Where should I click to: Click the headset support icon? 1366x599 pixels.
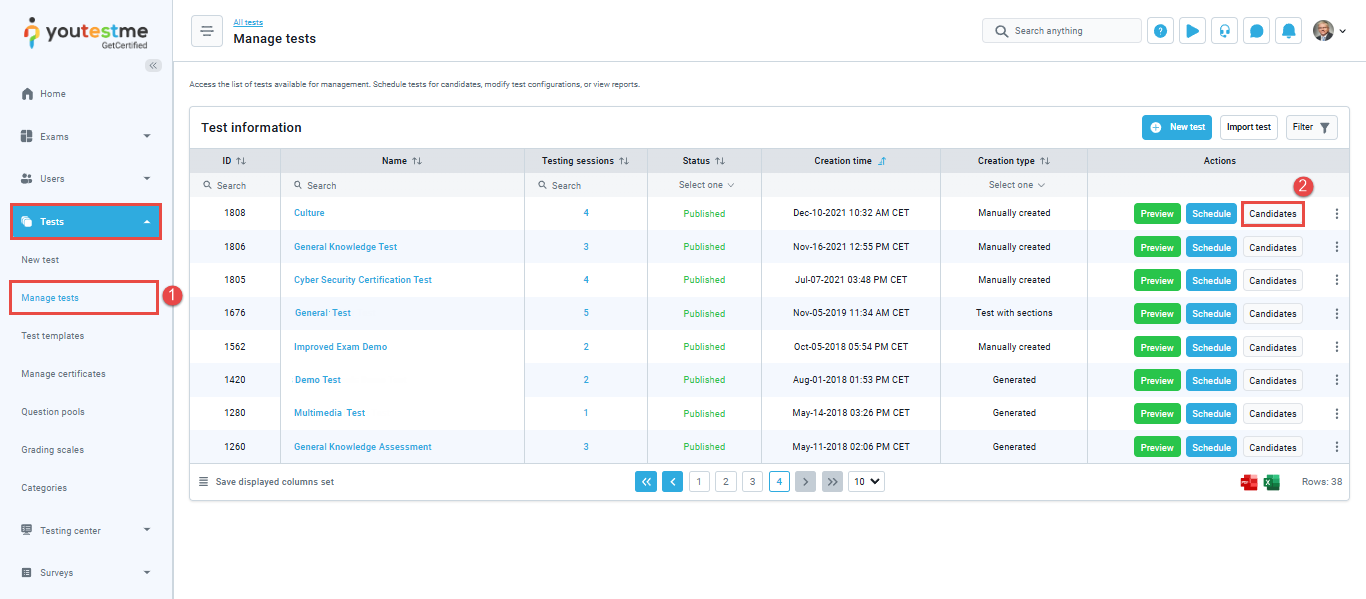[1224, 31]
